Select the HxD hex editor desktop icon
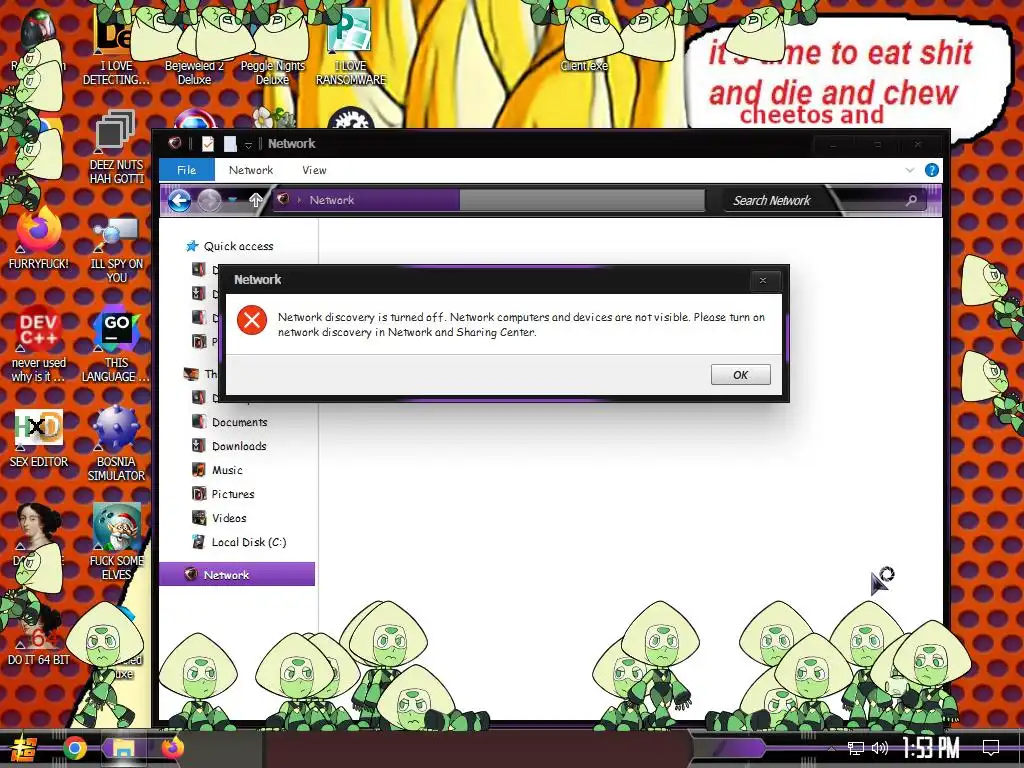This screenshot has width=1024, height=768. (39, 439)
